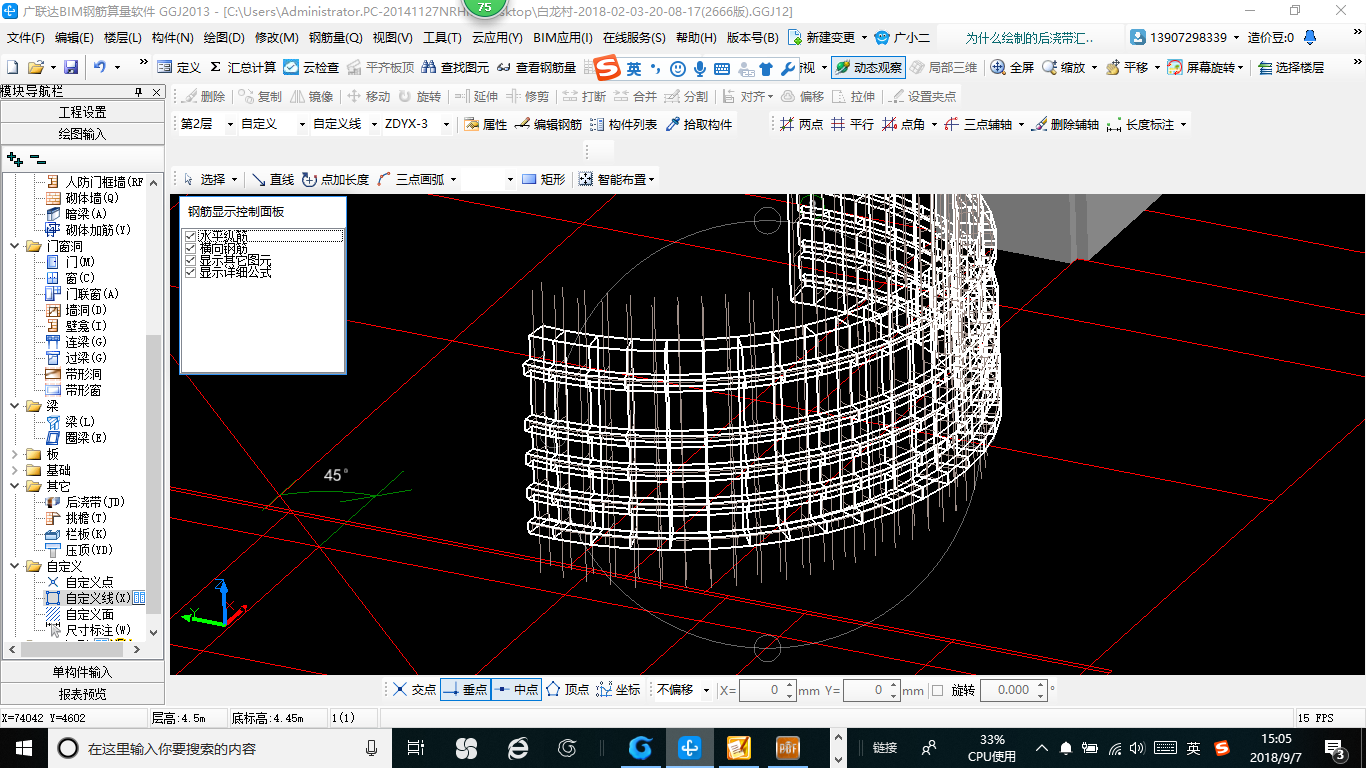
Task: Choose the 直线 line drawing tool
Action: (x=272, y=179)
